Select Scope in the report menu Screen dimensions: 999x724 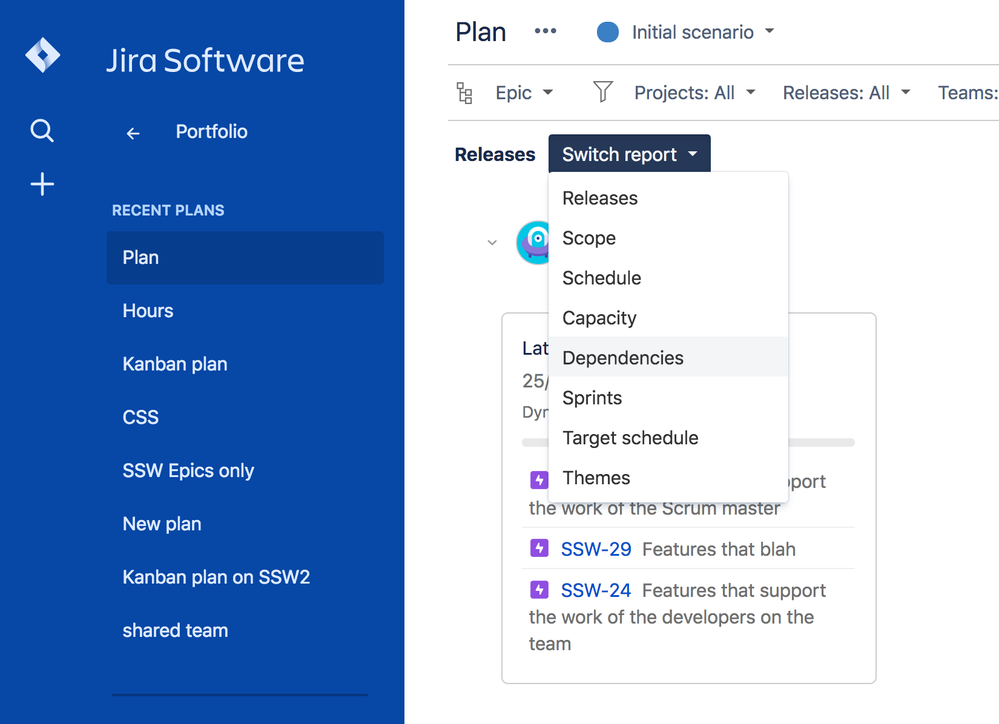coord(668,238)
